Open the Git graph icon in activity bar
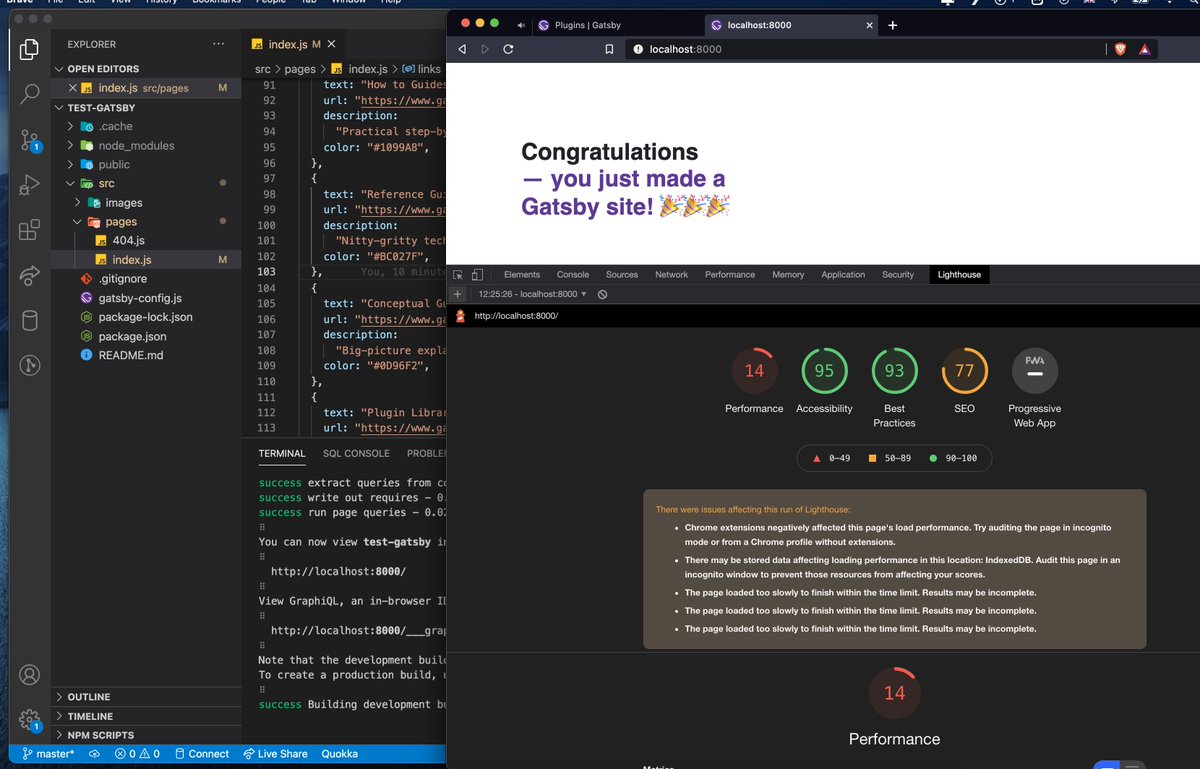The width and height of the screenshot is (1200, 769). [x=29, y=366]
